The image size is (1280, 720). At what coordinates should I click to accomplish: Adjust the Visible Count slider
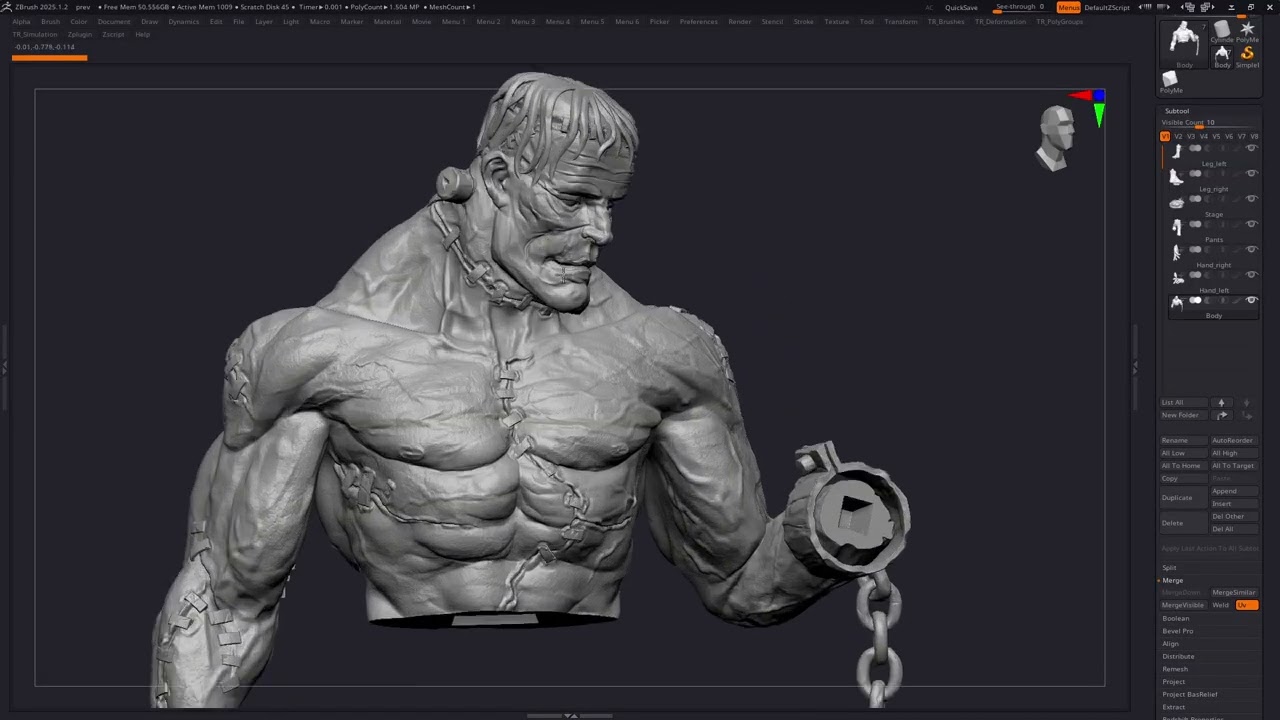tap(1209, 123)
